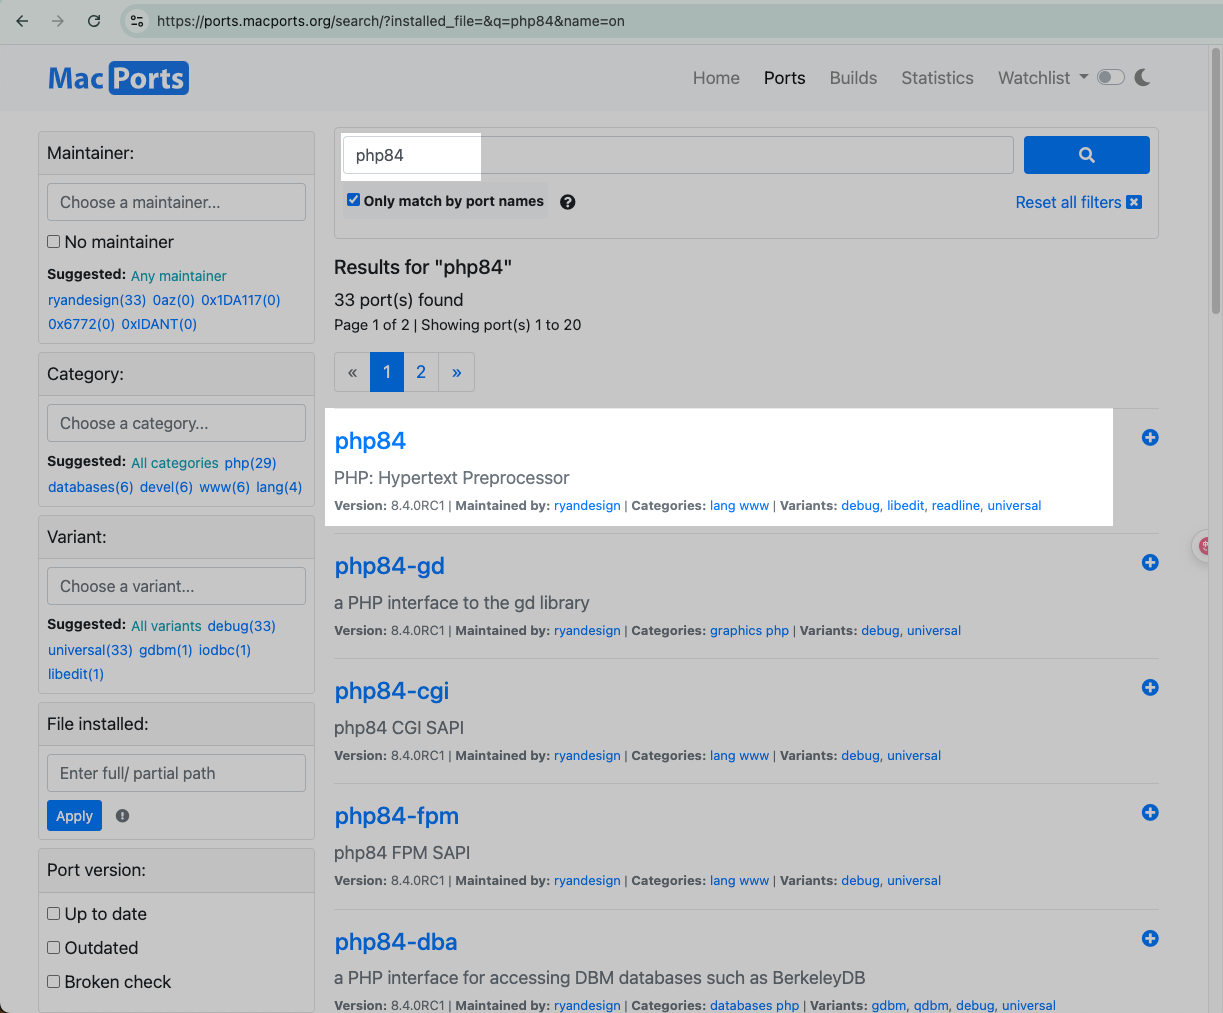The image size is (1223, 1013).
Task: Check the Up to date filter
Action: tap(54, 913)
